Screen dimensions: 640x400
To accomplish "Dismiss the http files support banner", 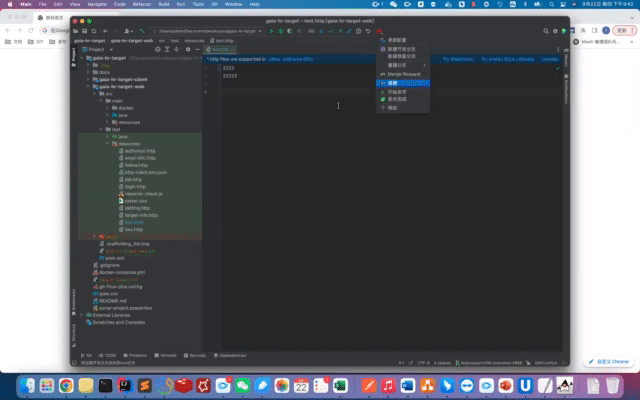I will [549, 59].
